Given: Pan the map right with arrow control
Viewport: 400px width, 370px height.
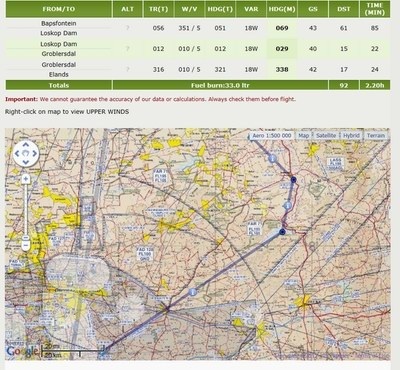Looking at the screenshot, I should 34,154.
